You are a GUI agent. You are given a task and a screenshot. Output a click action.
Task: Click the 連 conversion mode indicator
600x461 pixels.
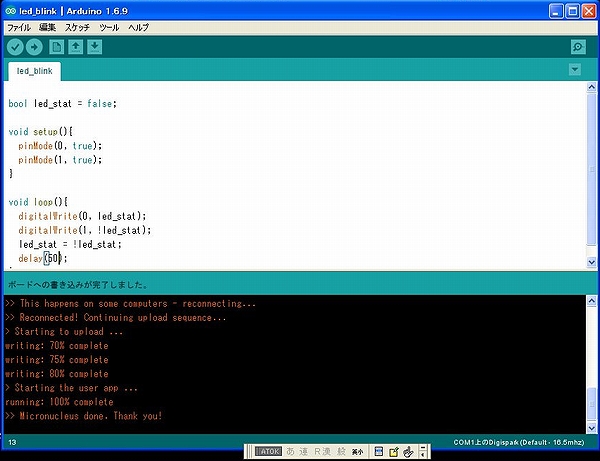[303, 451]
